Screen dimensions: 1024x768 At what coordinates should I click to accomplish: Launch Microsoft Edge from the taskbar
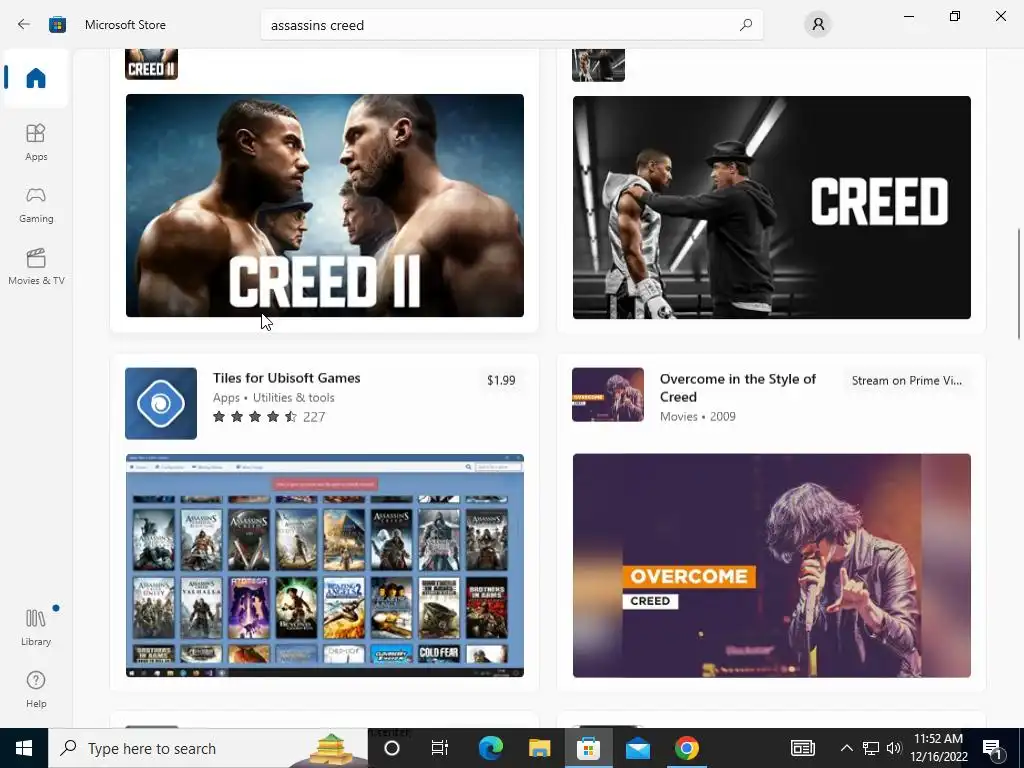click(x=490, y=748)
